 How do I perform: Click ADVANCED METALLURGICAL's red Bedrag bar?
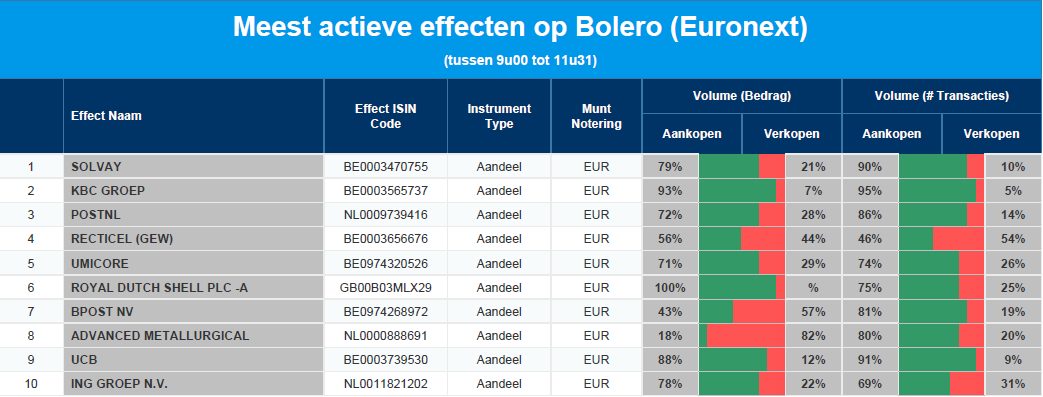(x=746, y=336)
